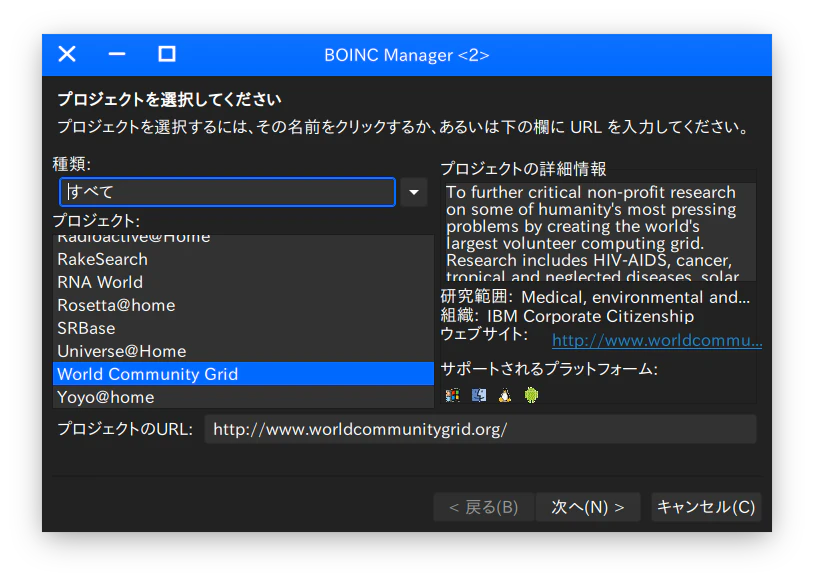Open the 種類 dropdown arrow
The width and height of the screenshot is (814, 582).
(414, 193)
